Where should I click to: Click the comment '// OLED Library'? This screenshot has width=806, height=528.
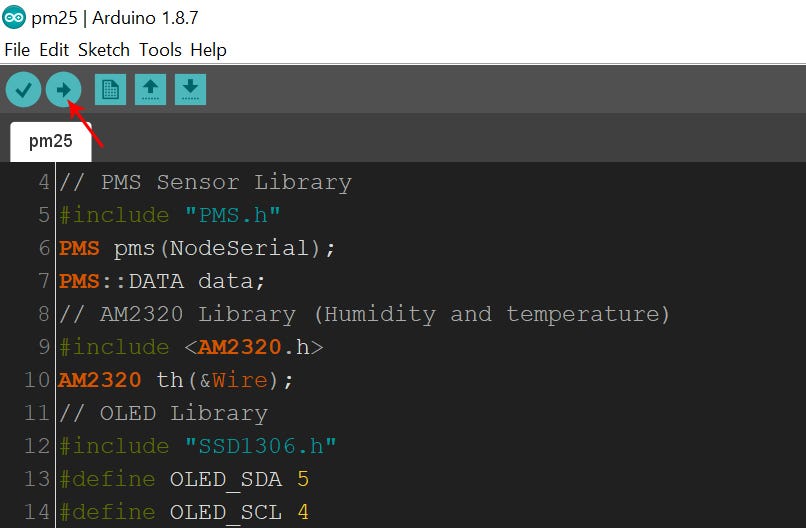click(163, 413)
